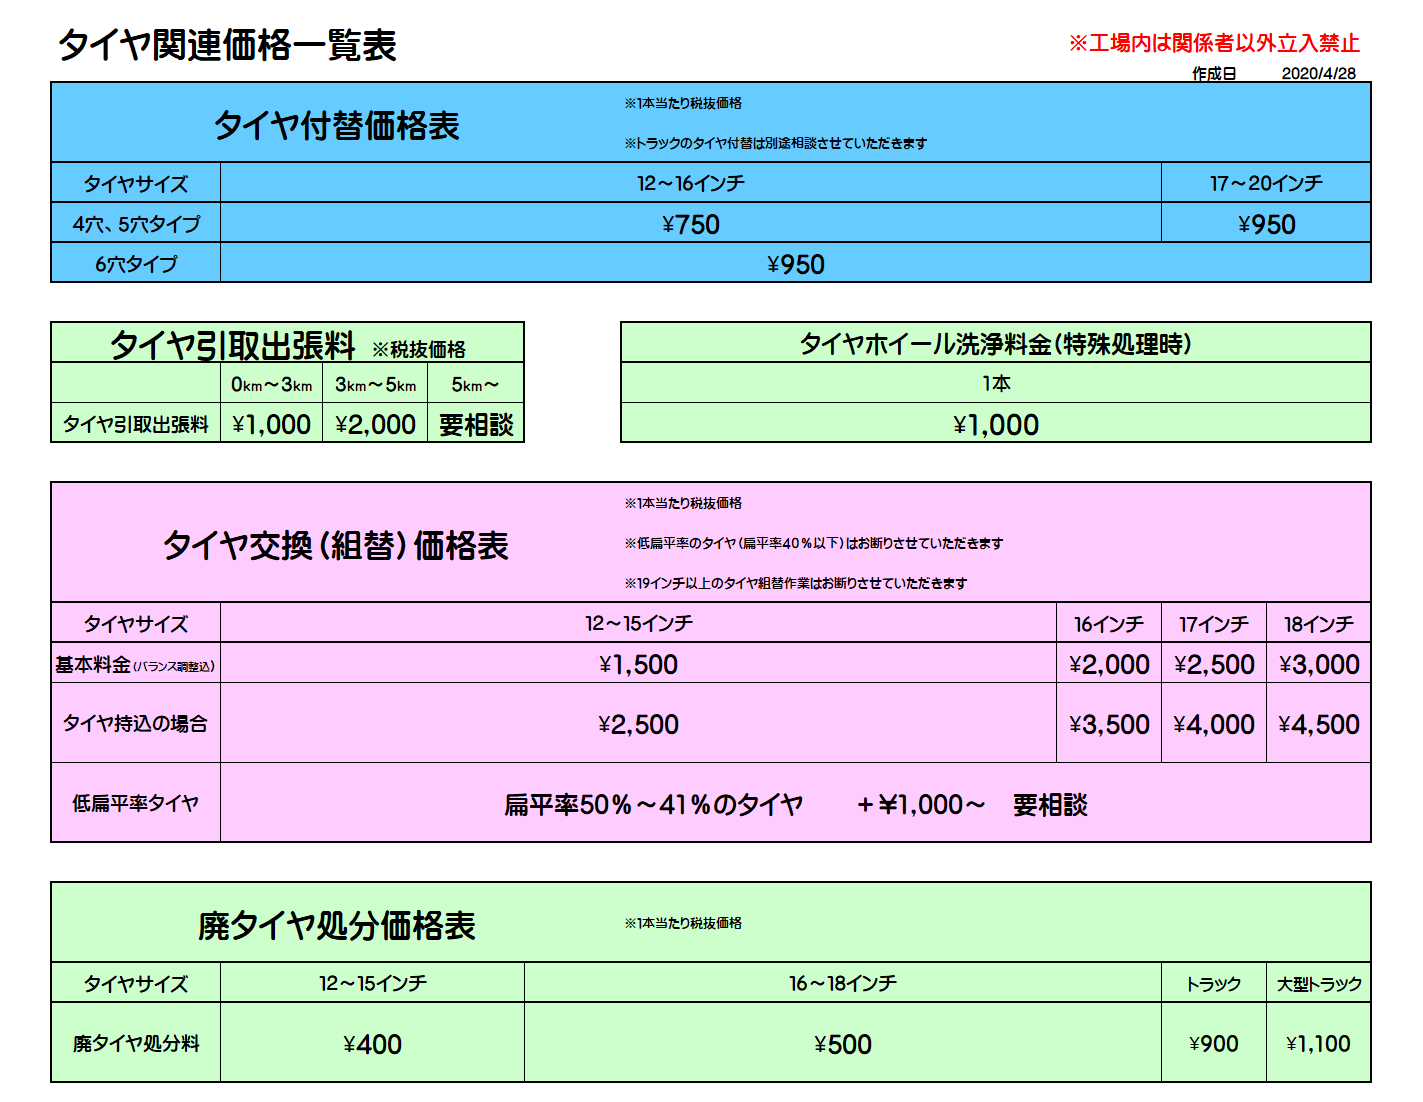Screen dimensions: 1423x1102
Task: Select "※1本当たり税抜価格" beside the 廃タイヤ処分価格表 heading
Action: 683,923
